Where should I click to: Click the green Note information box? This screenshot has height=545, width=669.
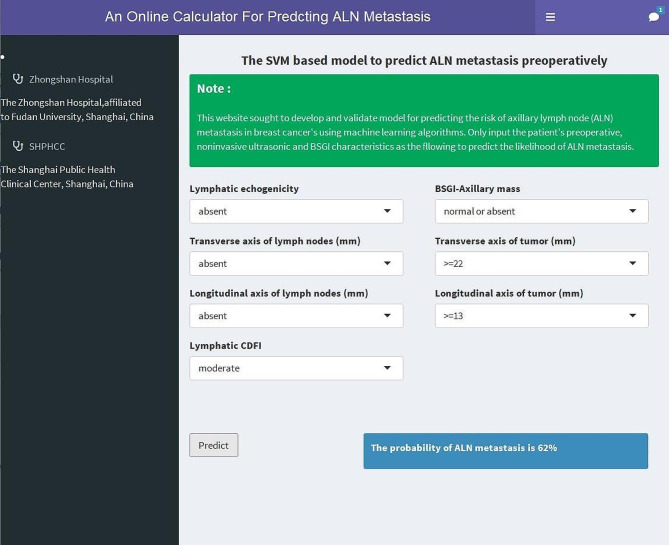[424, 120]
